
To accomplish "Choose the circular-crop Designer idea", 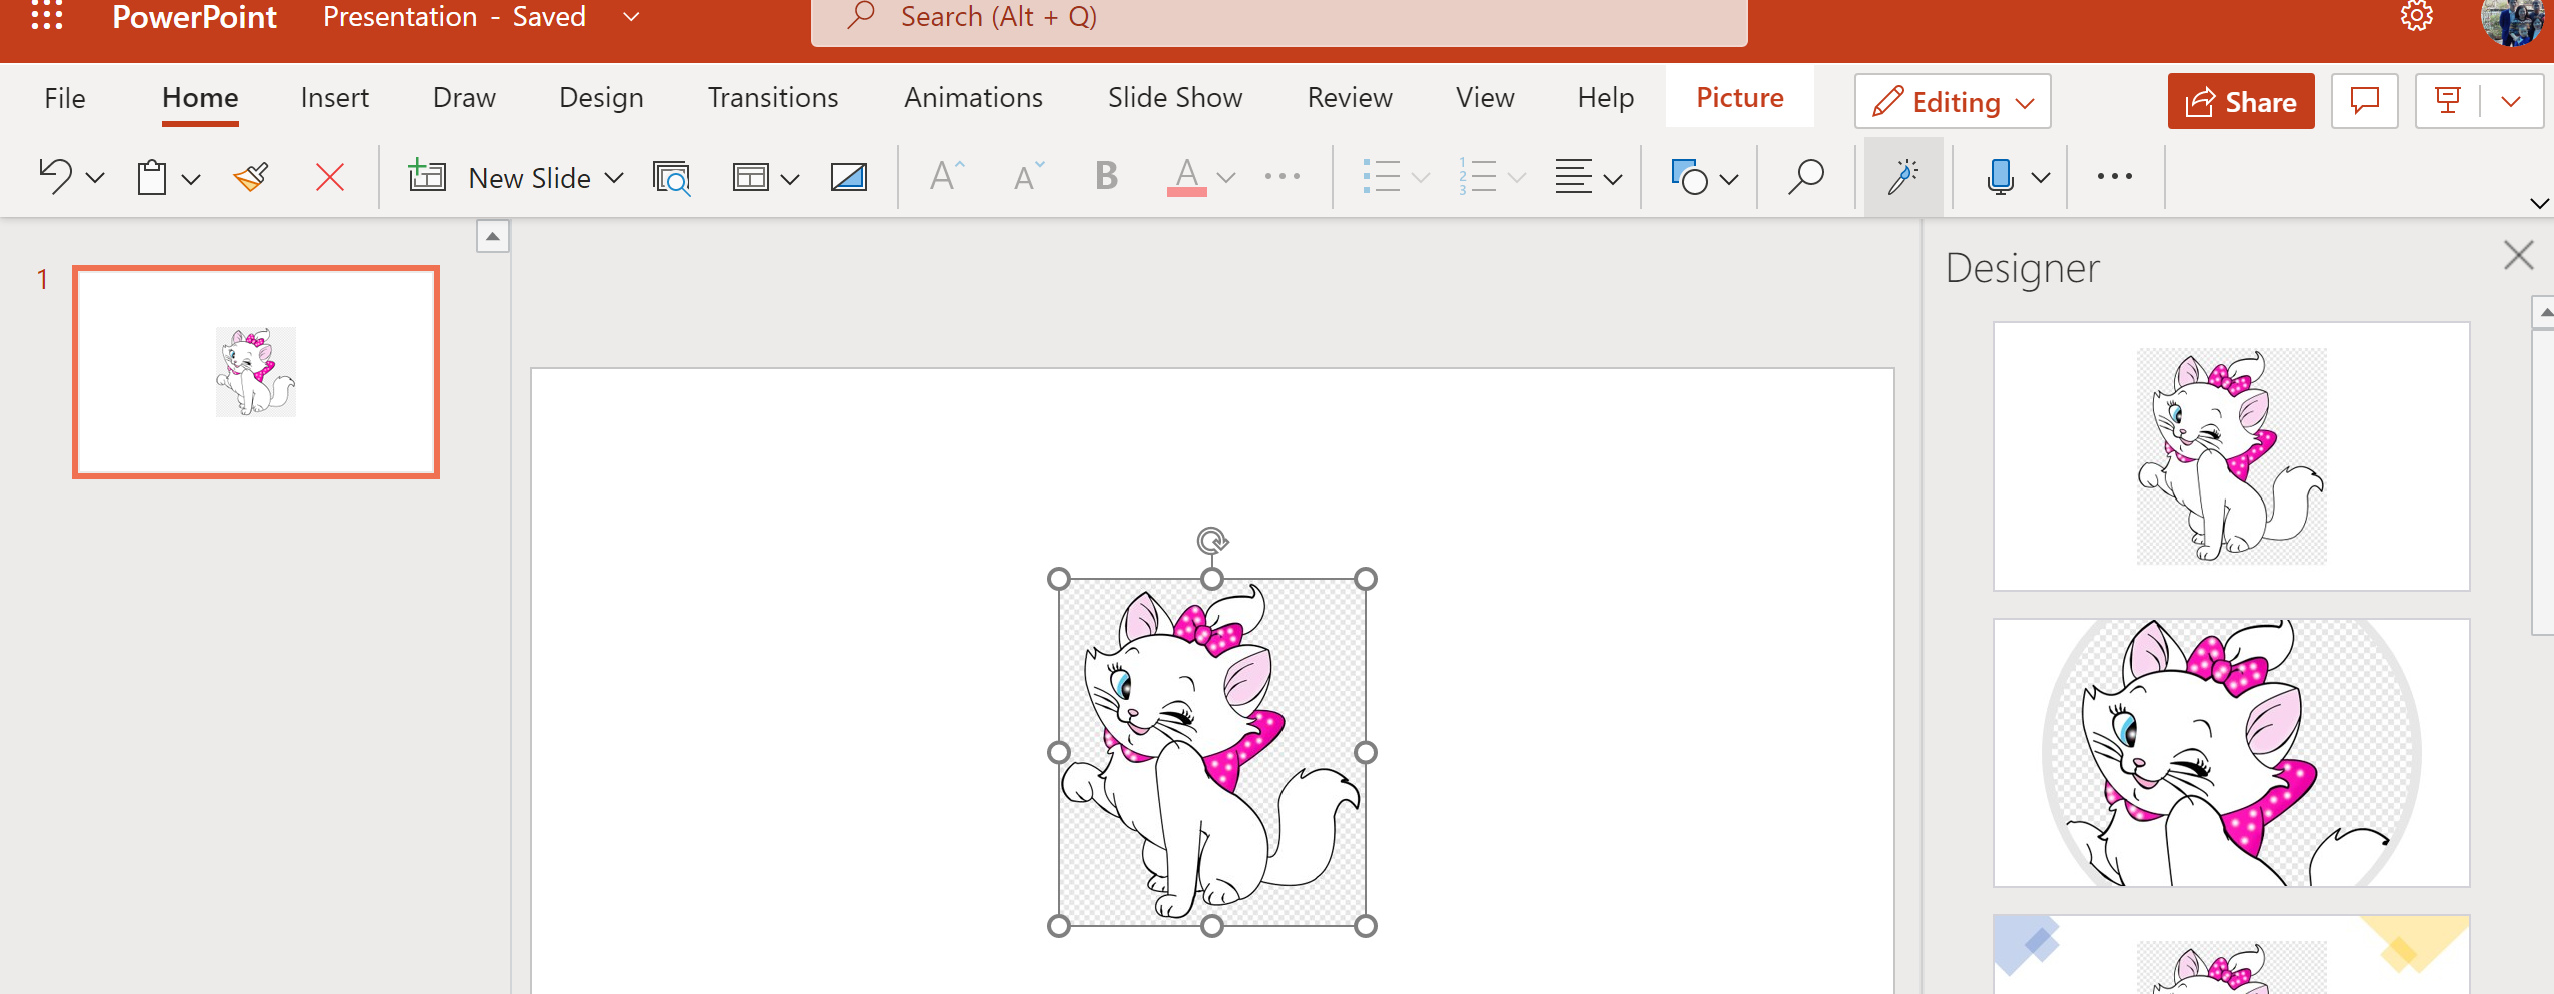I will point(2231,752).
